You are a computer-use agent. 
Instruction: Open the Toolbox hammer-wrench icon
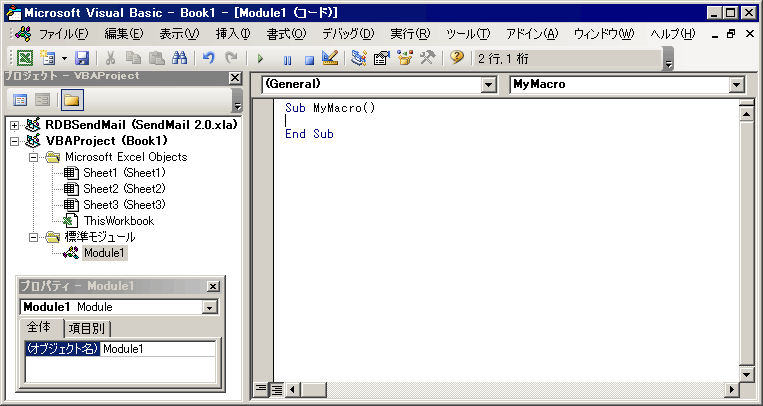tap(427, 58)
